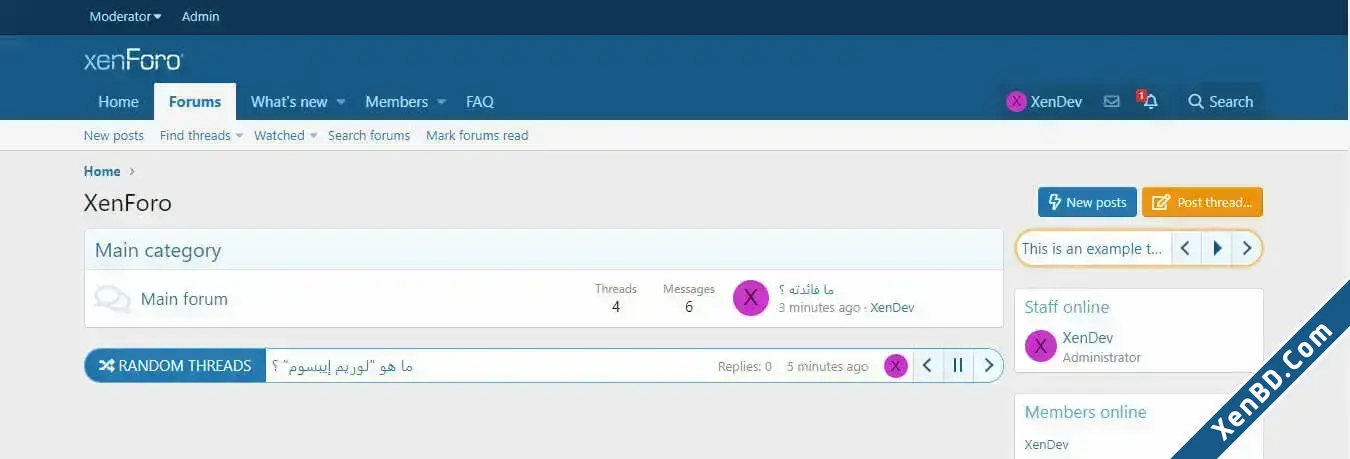Expand the Members dropdown arrow

[441, 102]
